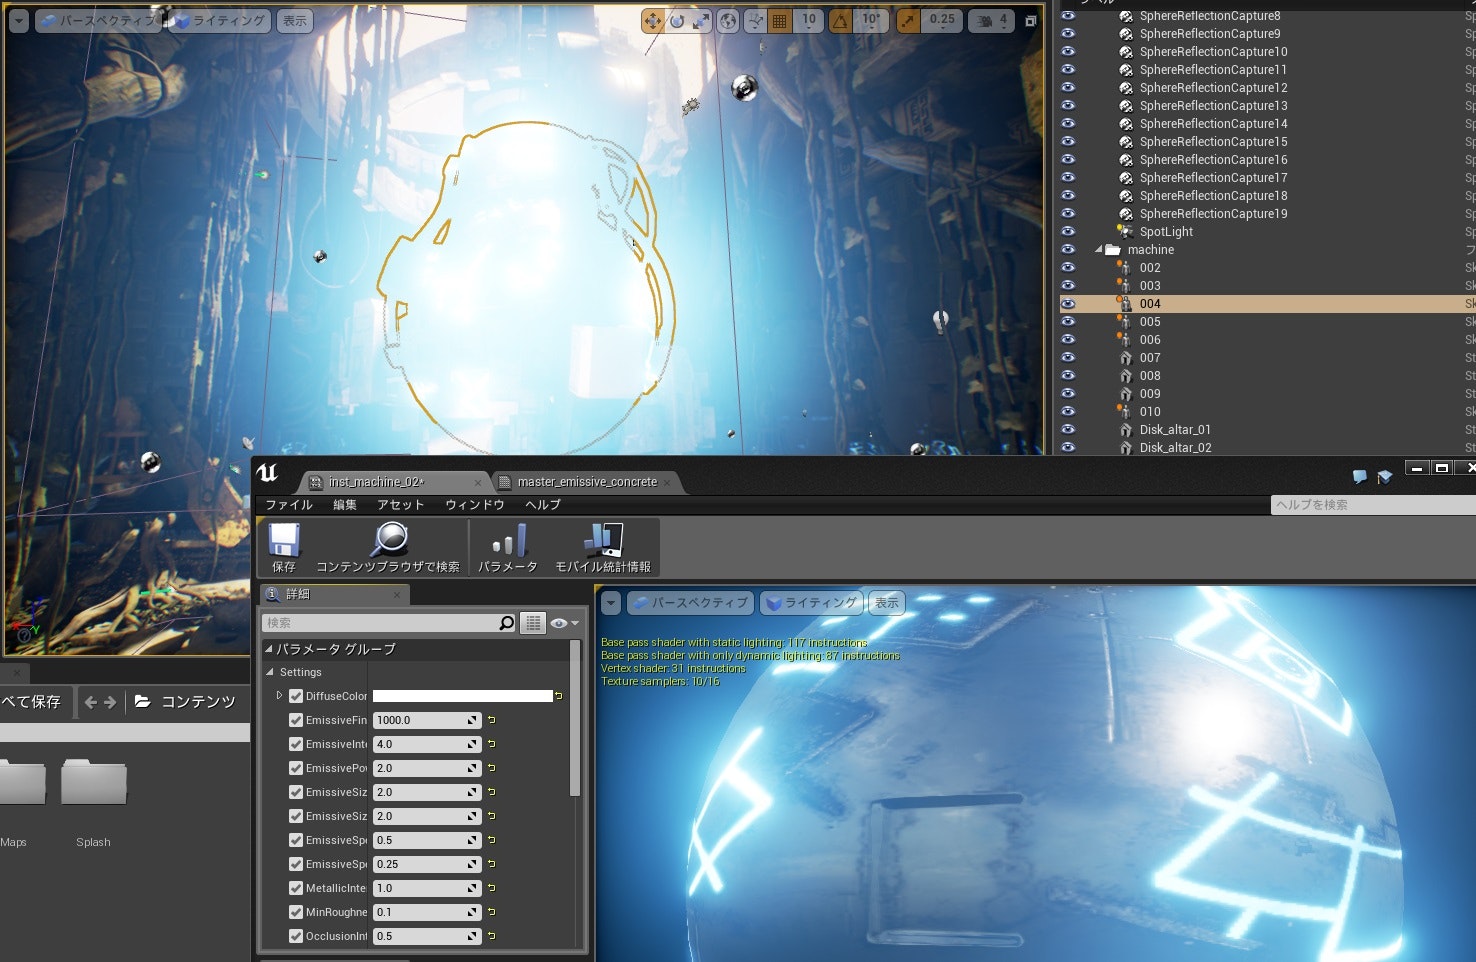The height and width of the screenshot is (962, 1476).
Task: Hide actor 004 via eye icon
Action: pos(1069,303)
